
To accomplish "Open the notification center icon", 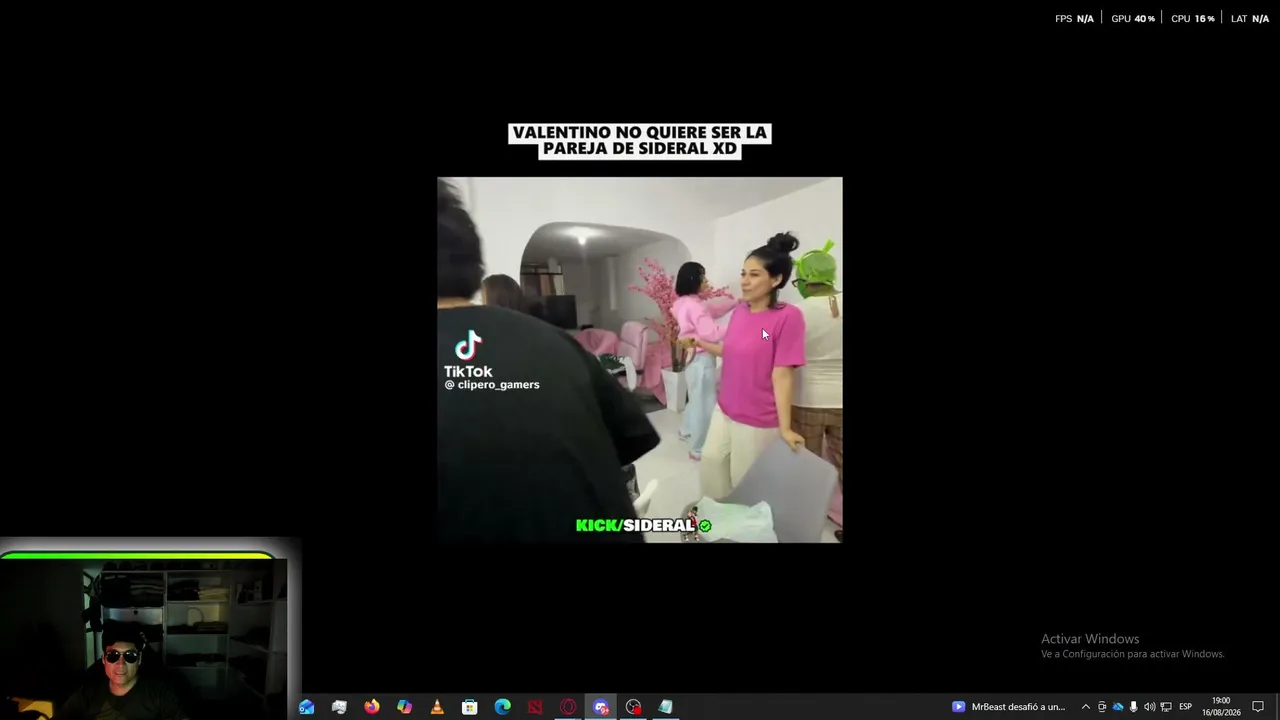I will (x=1258, y=707).
